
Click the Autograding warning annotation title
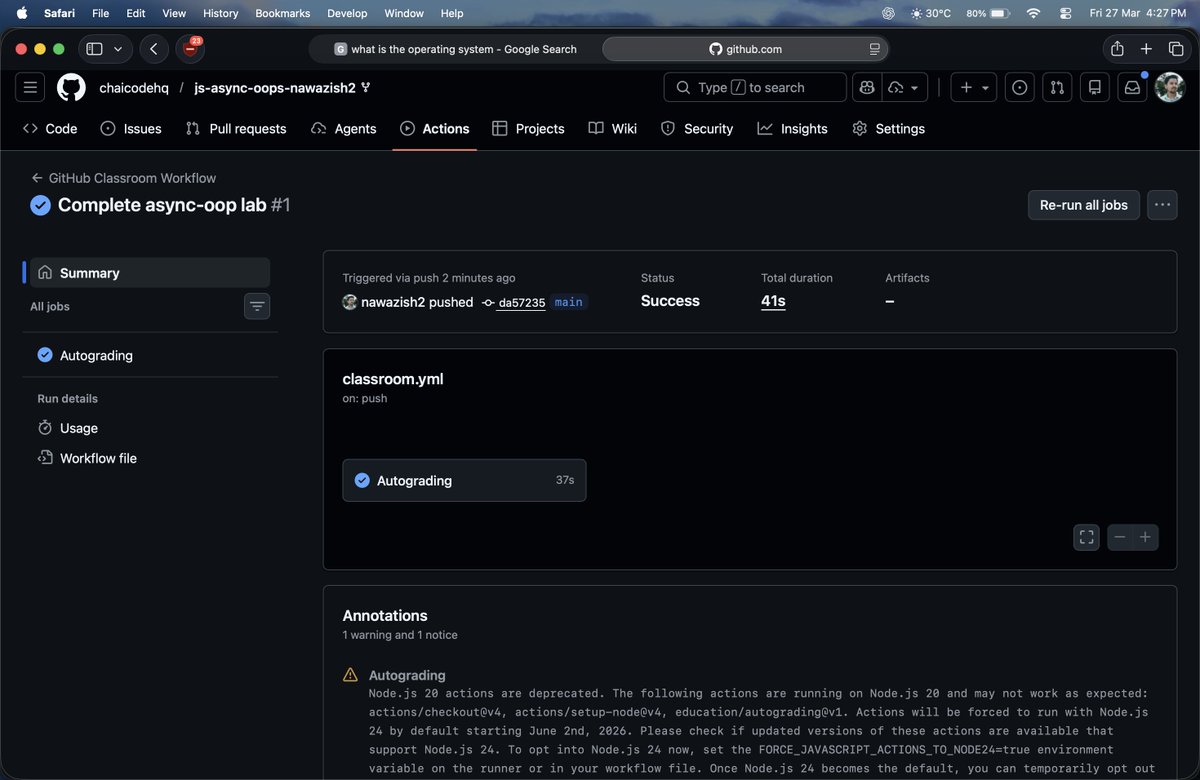[x=407, y=675]
